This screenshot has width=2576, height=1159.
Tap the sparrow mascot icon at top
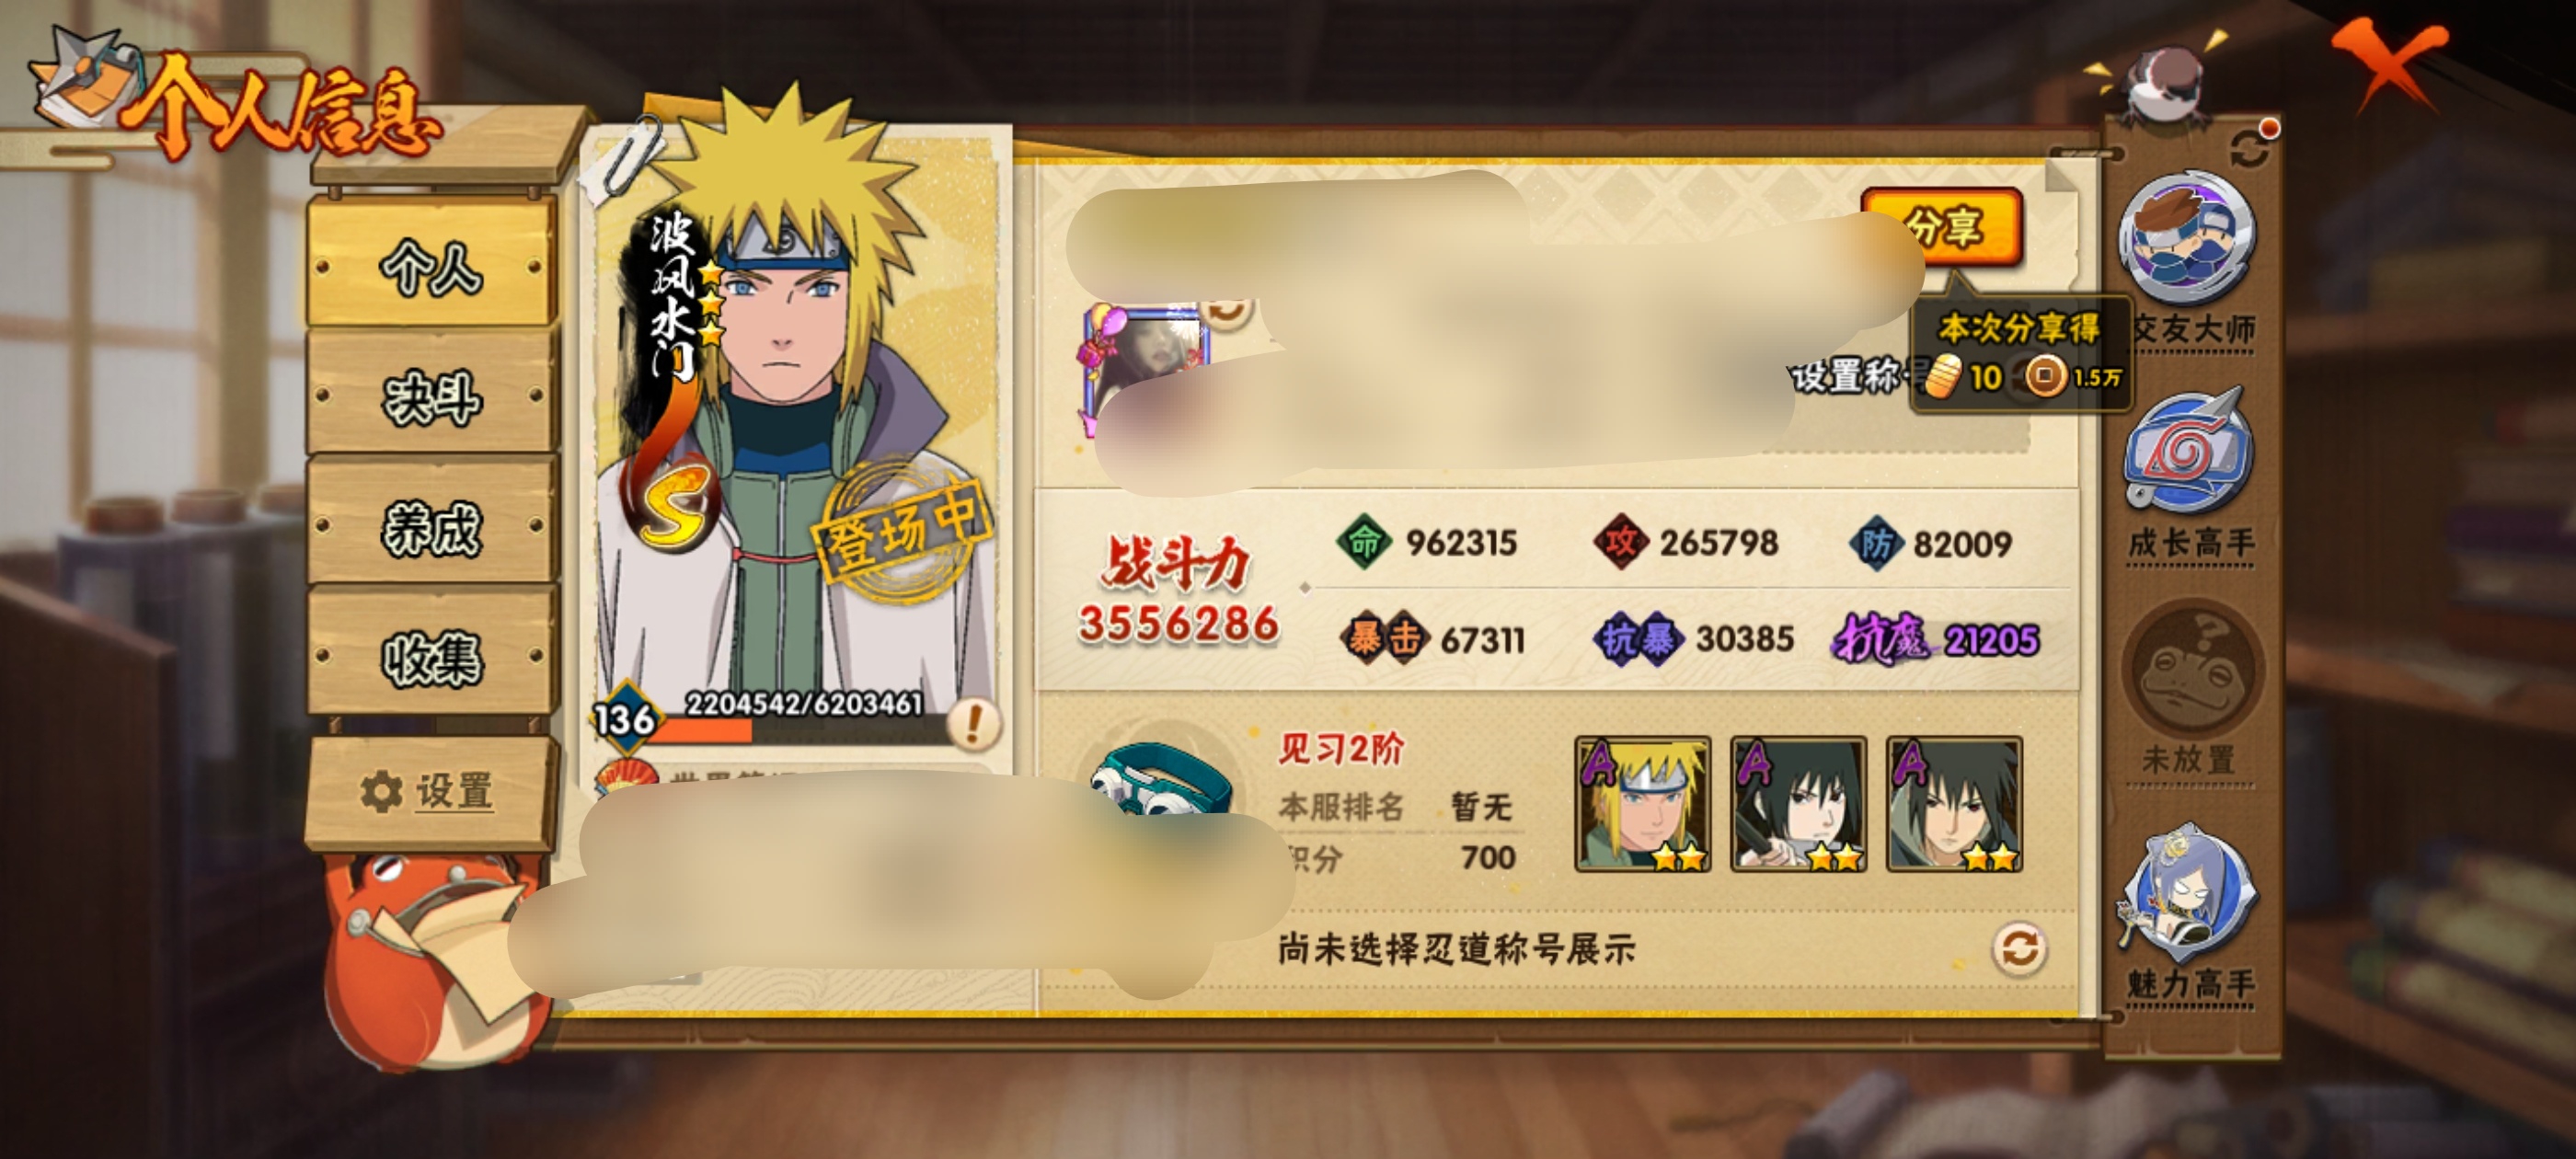[2166, 82]
